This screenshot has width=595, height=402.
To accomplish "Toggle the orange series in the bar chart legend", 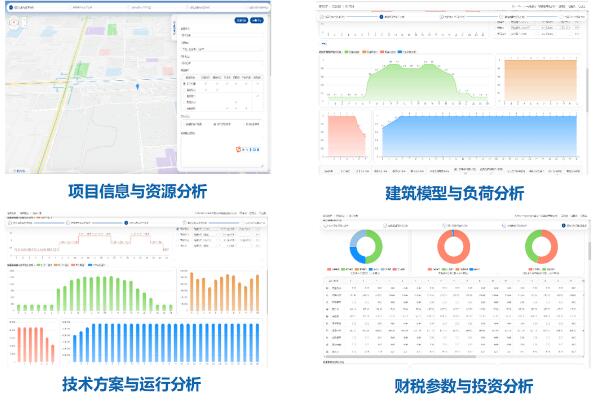I will point(57,265).
